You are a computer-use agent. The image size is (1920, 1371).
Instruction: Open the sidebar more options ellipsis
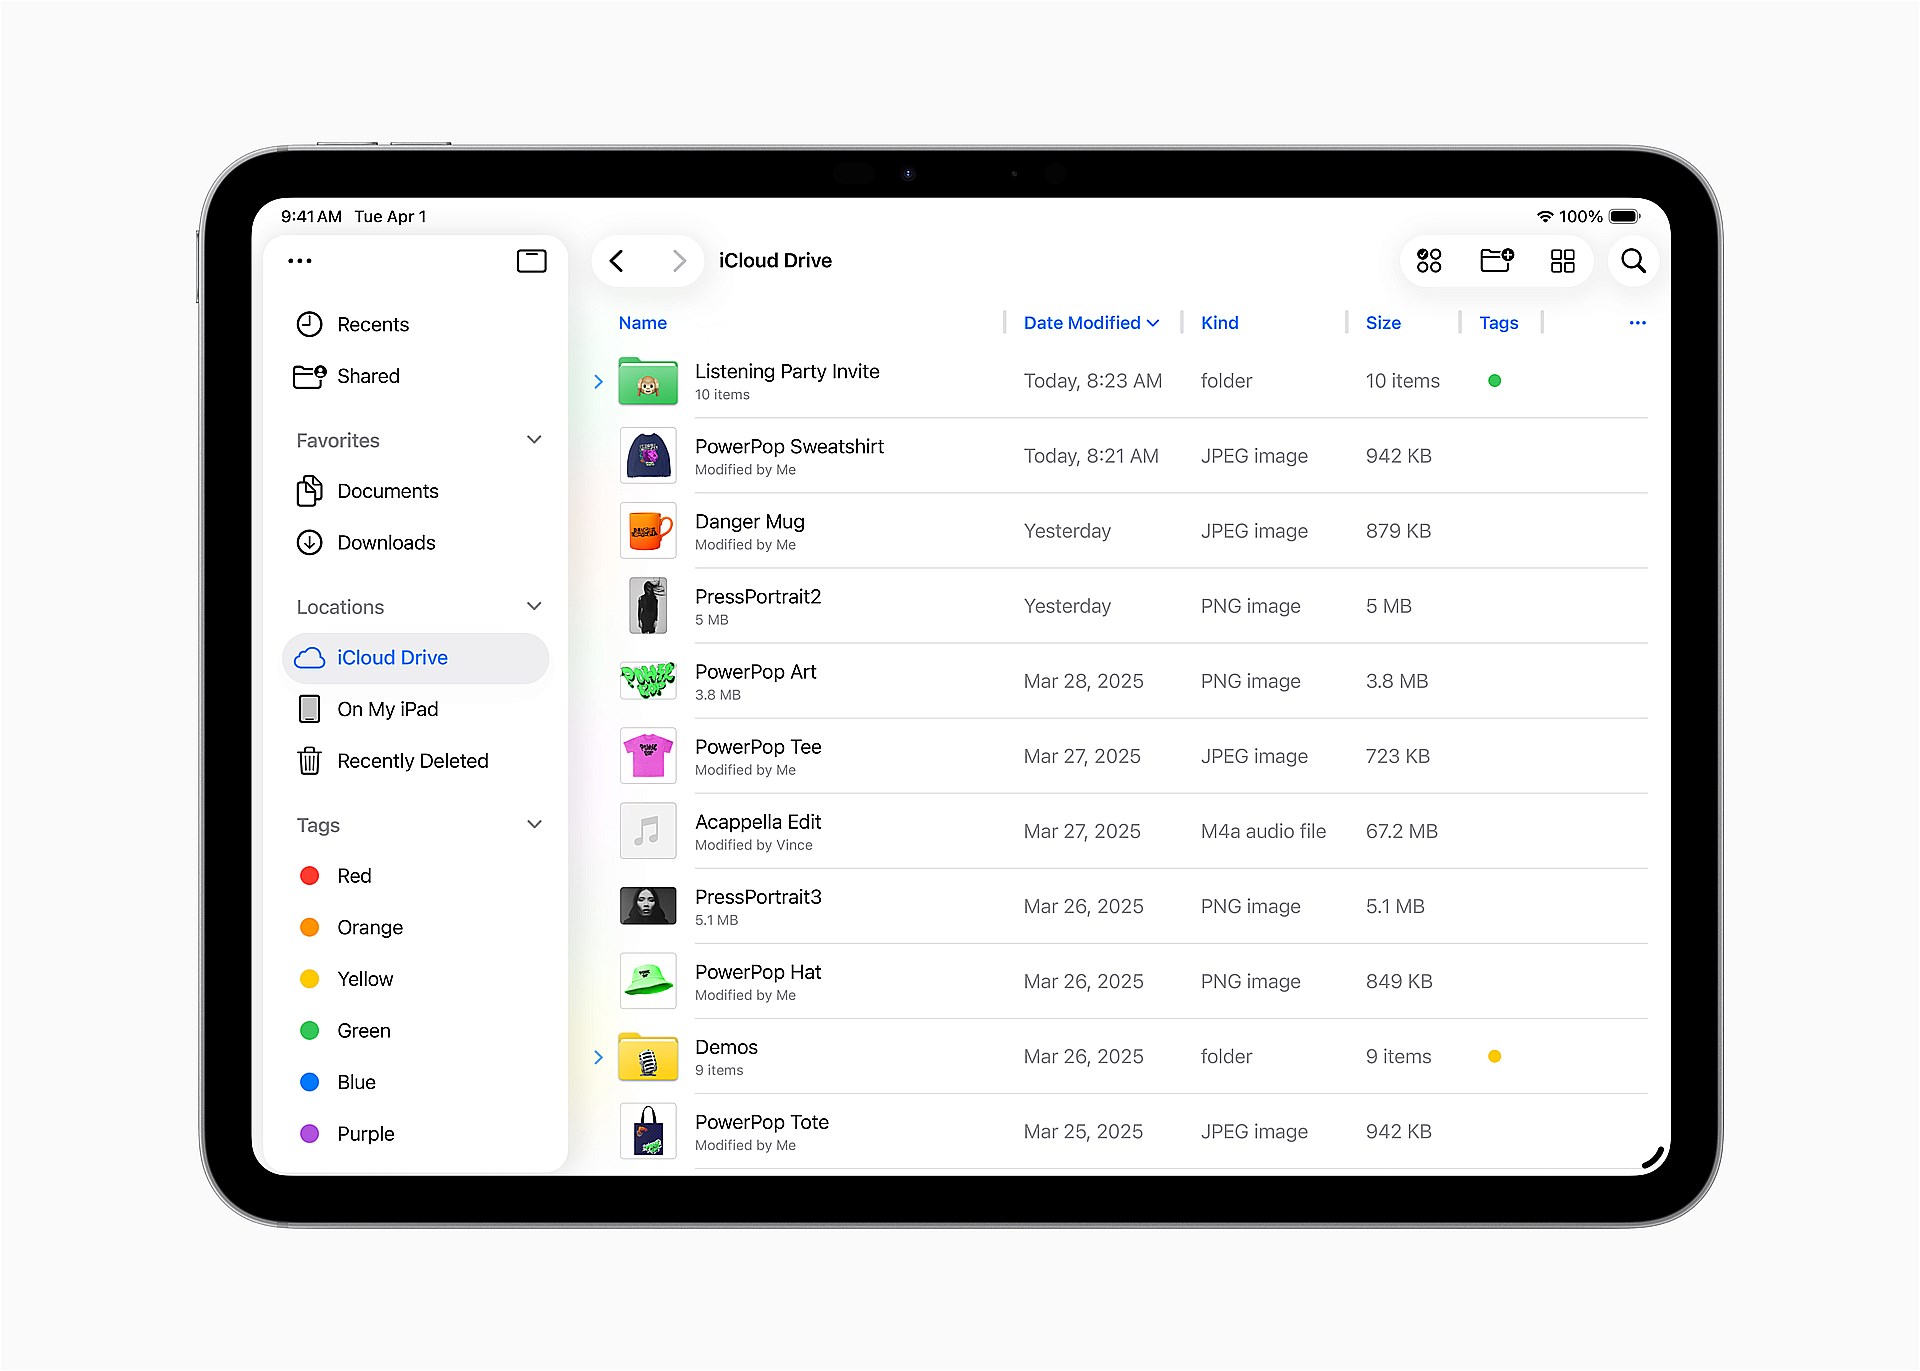tap(300, 261)
